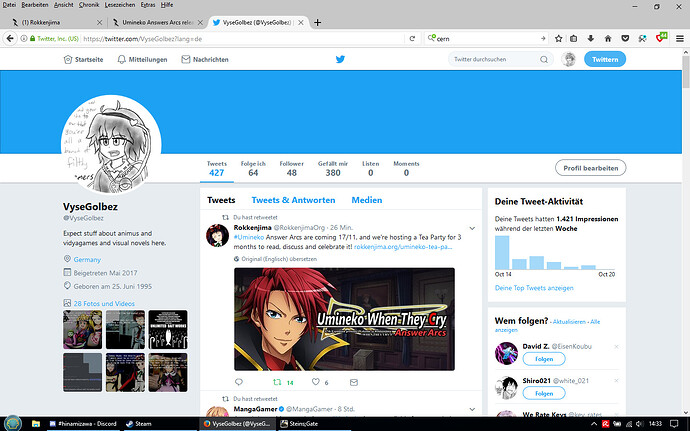Open the Follower 48 counter
Image resolution: width=690 pixels, height=431 pixels.
click(x=291, y=169)
